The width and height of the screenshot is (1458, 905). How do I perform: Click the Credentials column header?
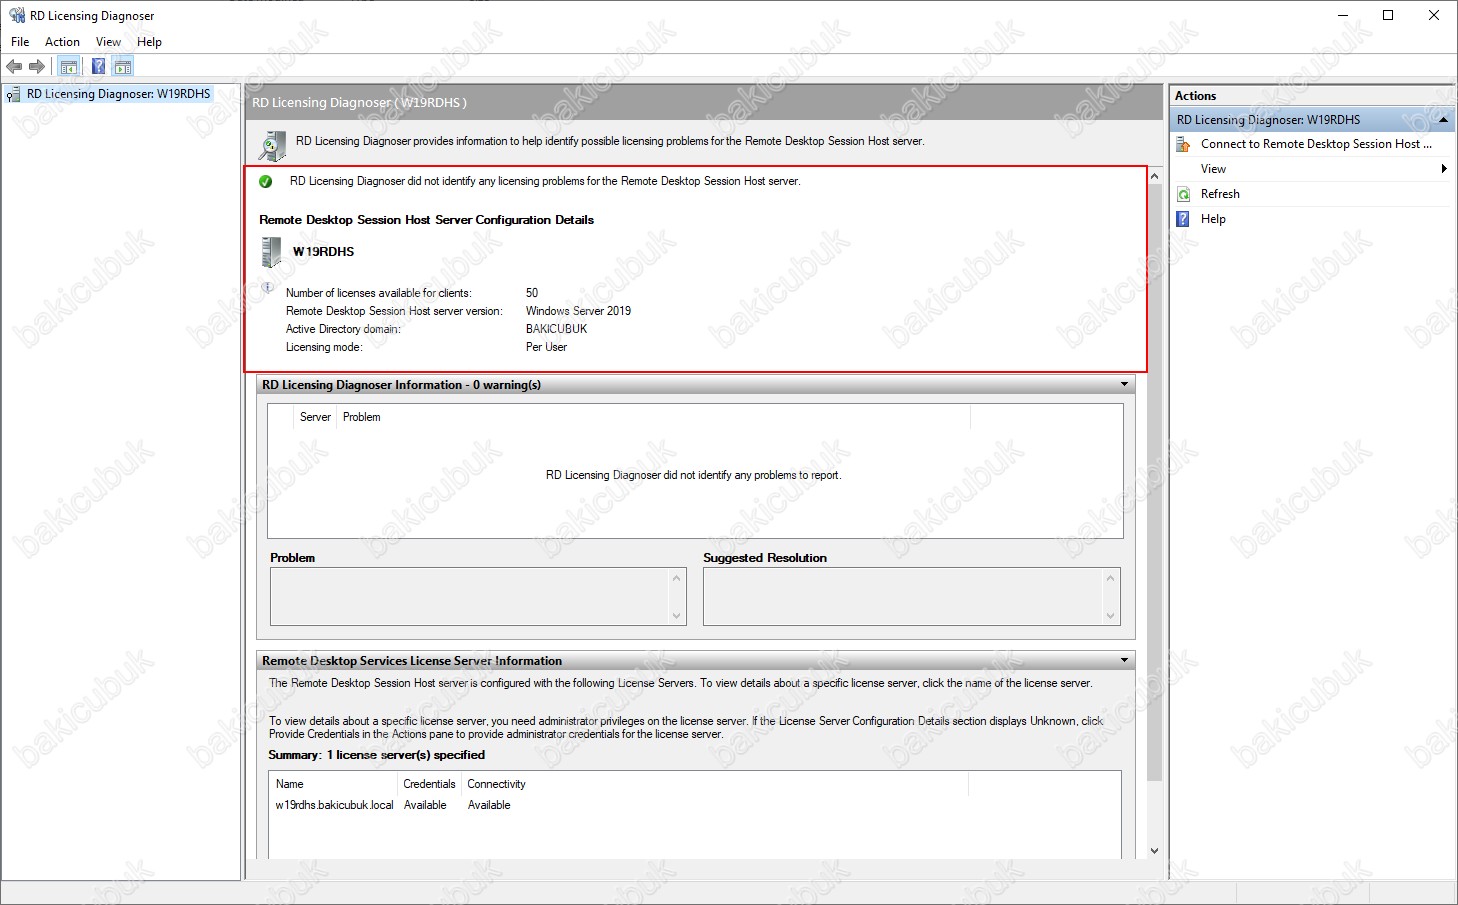[429, 784]
